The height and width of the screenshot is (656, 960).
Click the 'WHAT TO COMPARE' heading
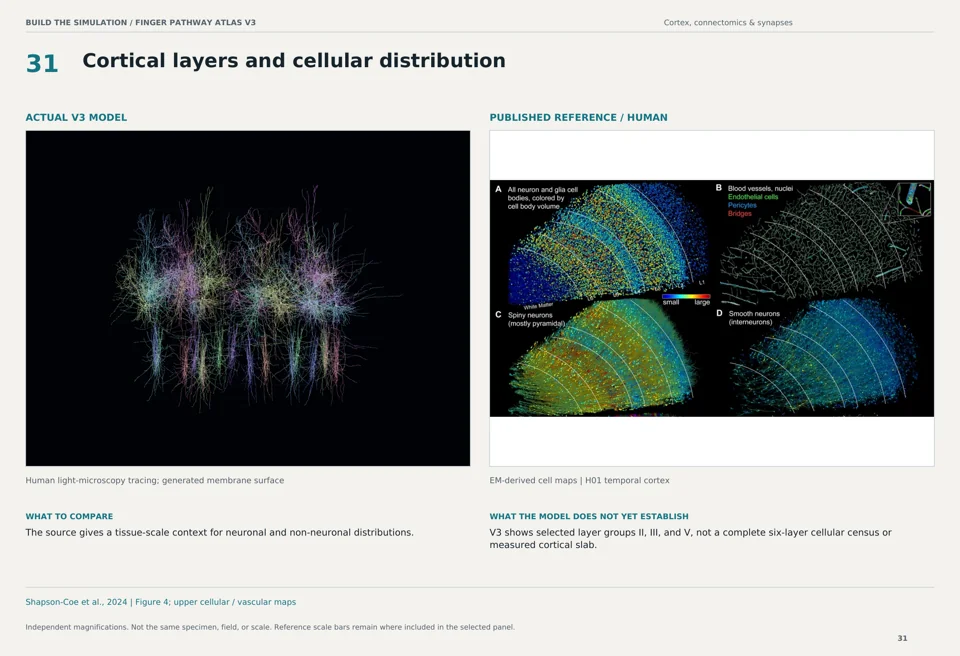[69, 516]
